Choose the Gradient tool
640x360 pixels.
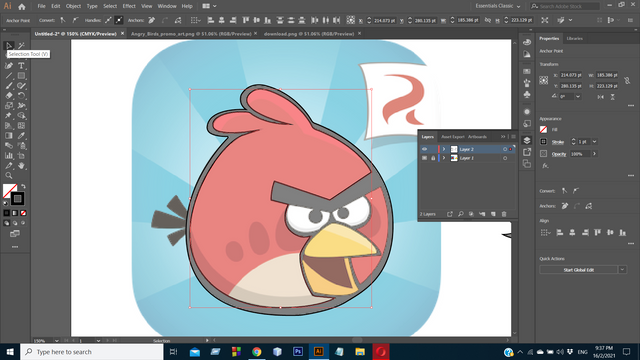tap(9, 136)
